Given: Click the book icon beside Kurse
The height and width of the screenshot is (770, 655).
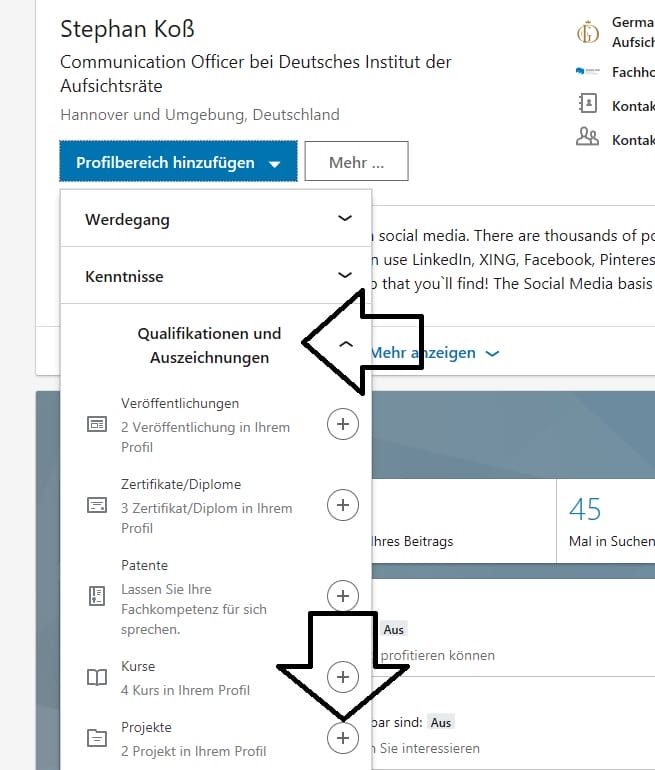Looking at the screenshot, I should click(96, 678).
